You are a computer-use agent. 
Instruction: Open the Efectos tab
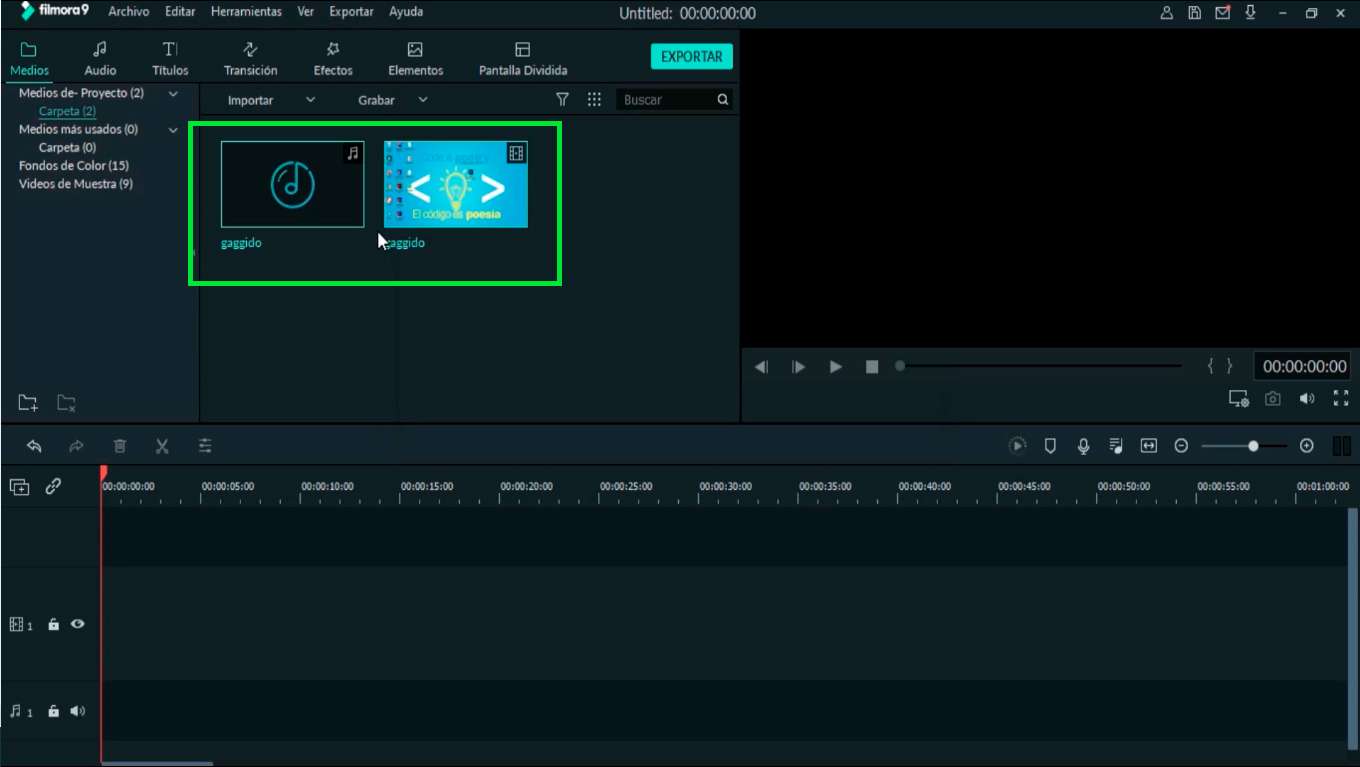click(x=333, y=59)
